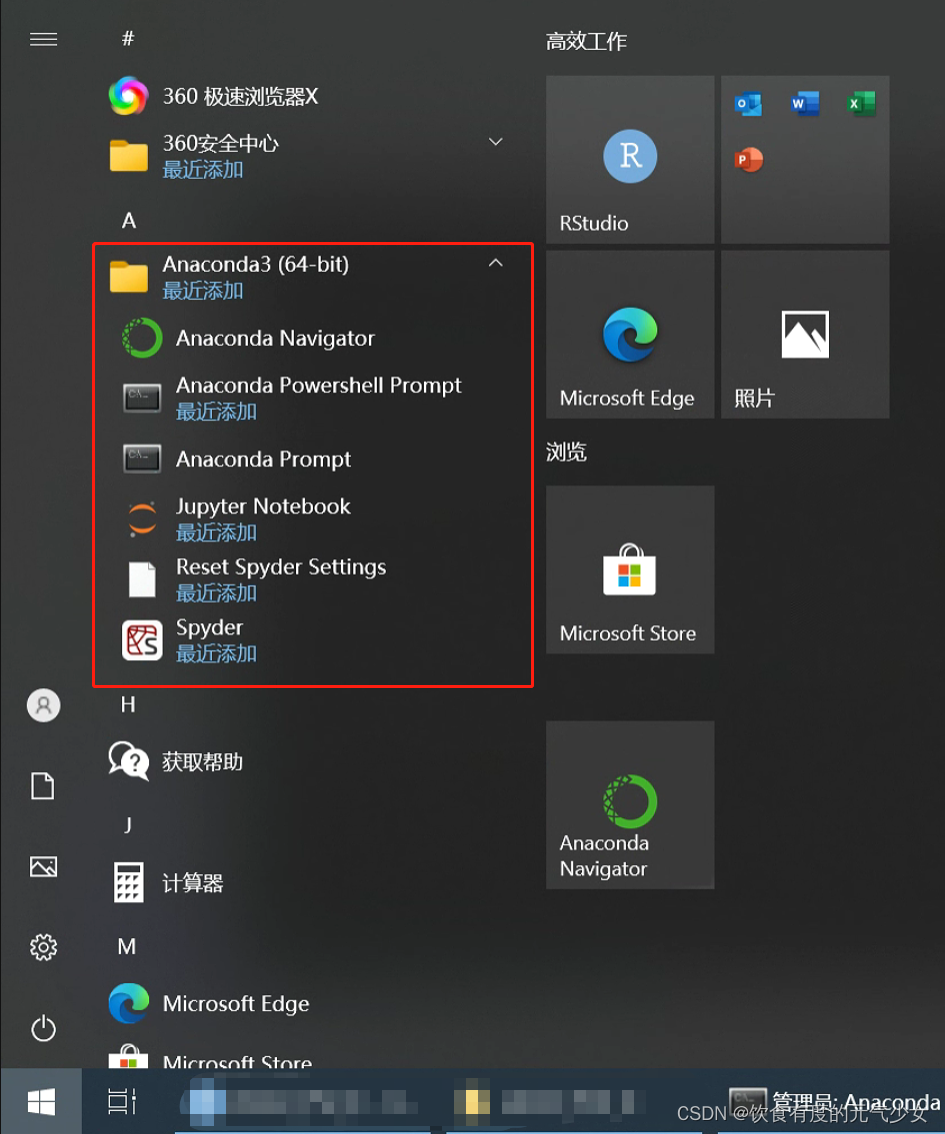
Task: Open the Anaconda Navigator pinned tile
Action: pyautogui.click(x=630, y=805)
